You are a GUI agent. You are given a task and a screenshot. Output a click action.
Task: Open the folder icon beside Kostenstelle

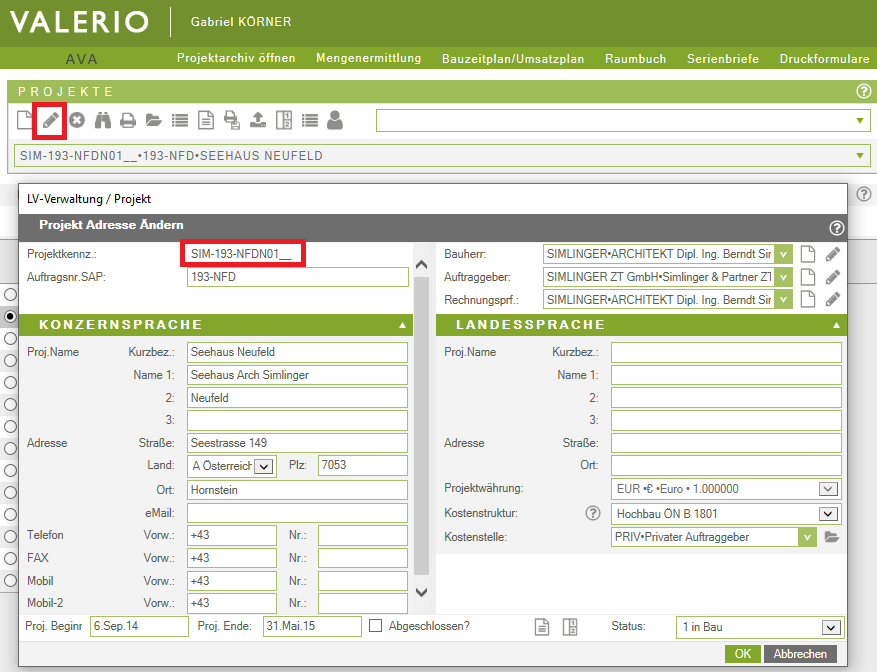pyautogui.click(x=832, y=538)
